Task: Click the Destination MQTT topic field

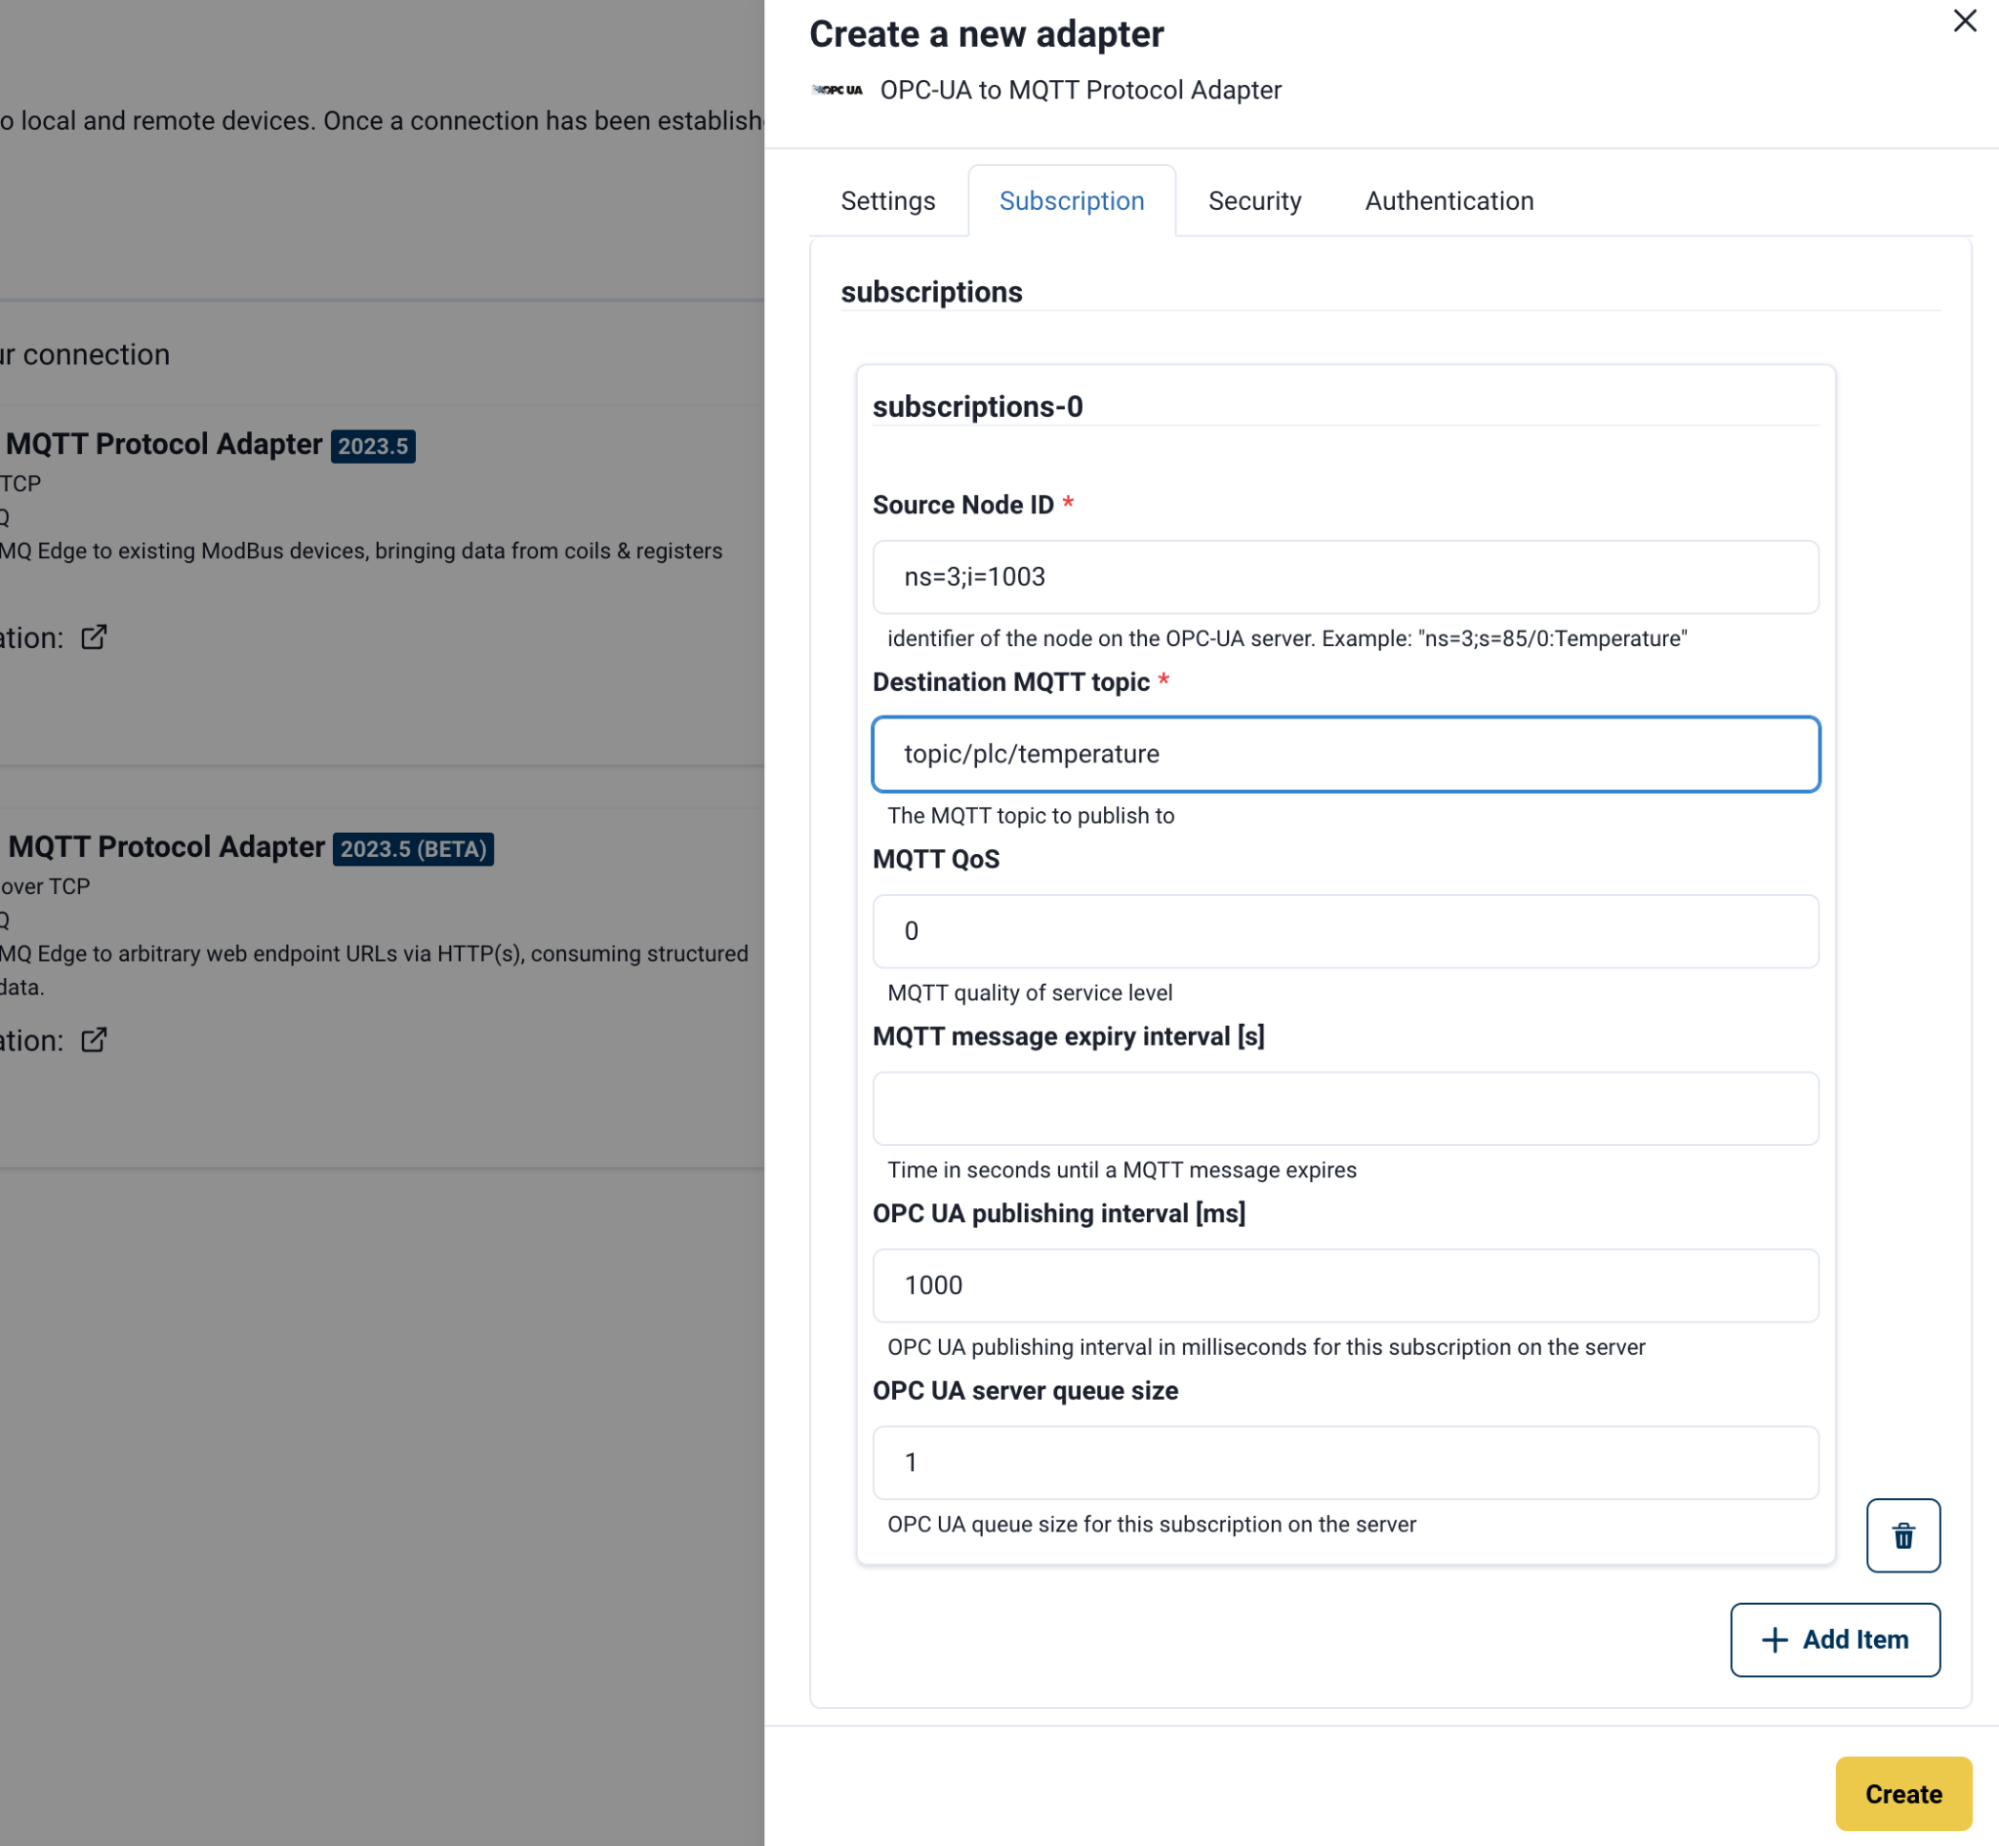Action: pos(1345,754)
